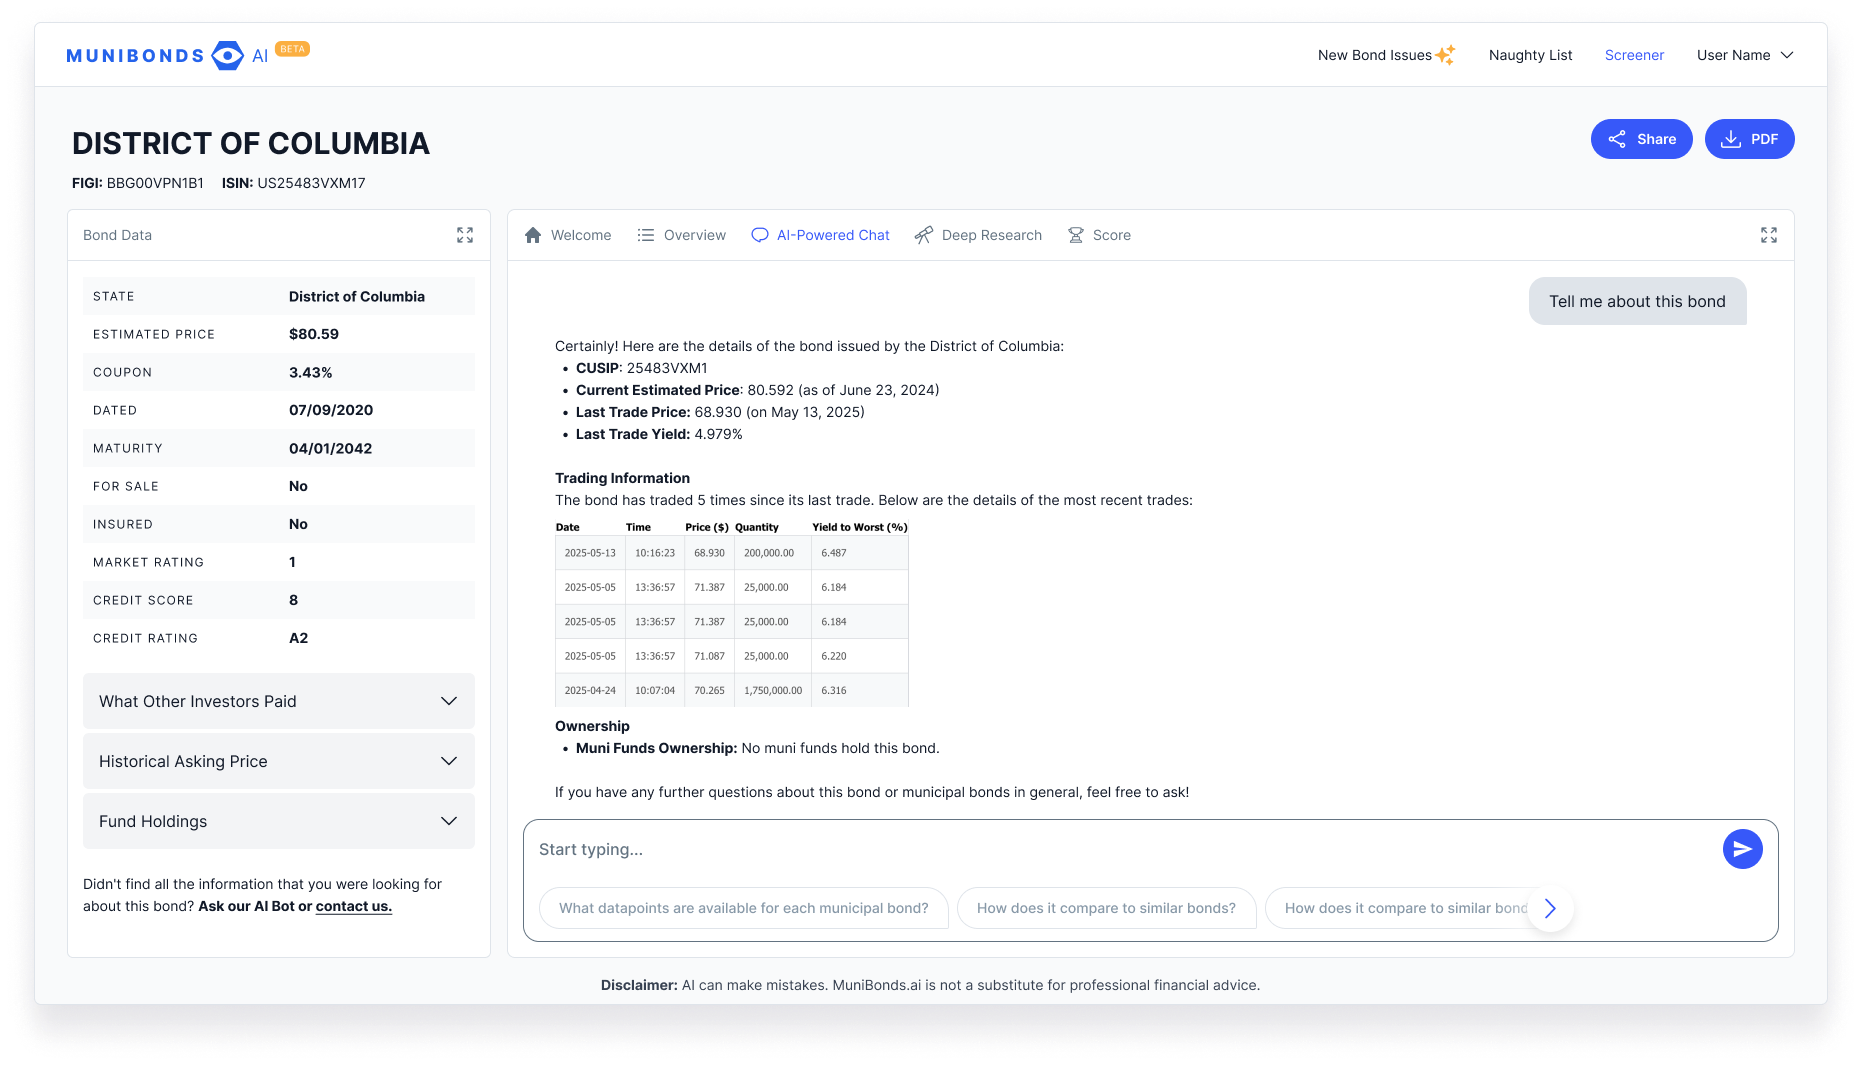
Task: Go to the Screener page
Action: pyautogui.click(x=1634, y=55)
